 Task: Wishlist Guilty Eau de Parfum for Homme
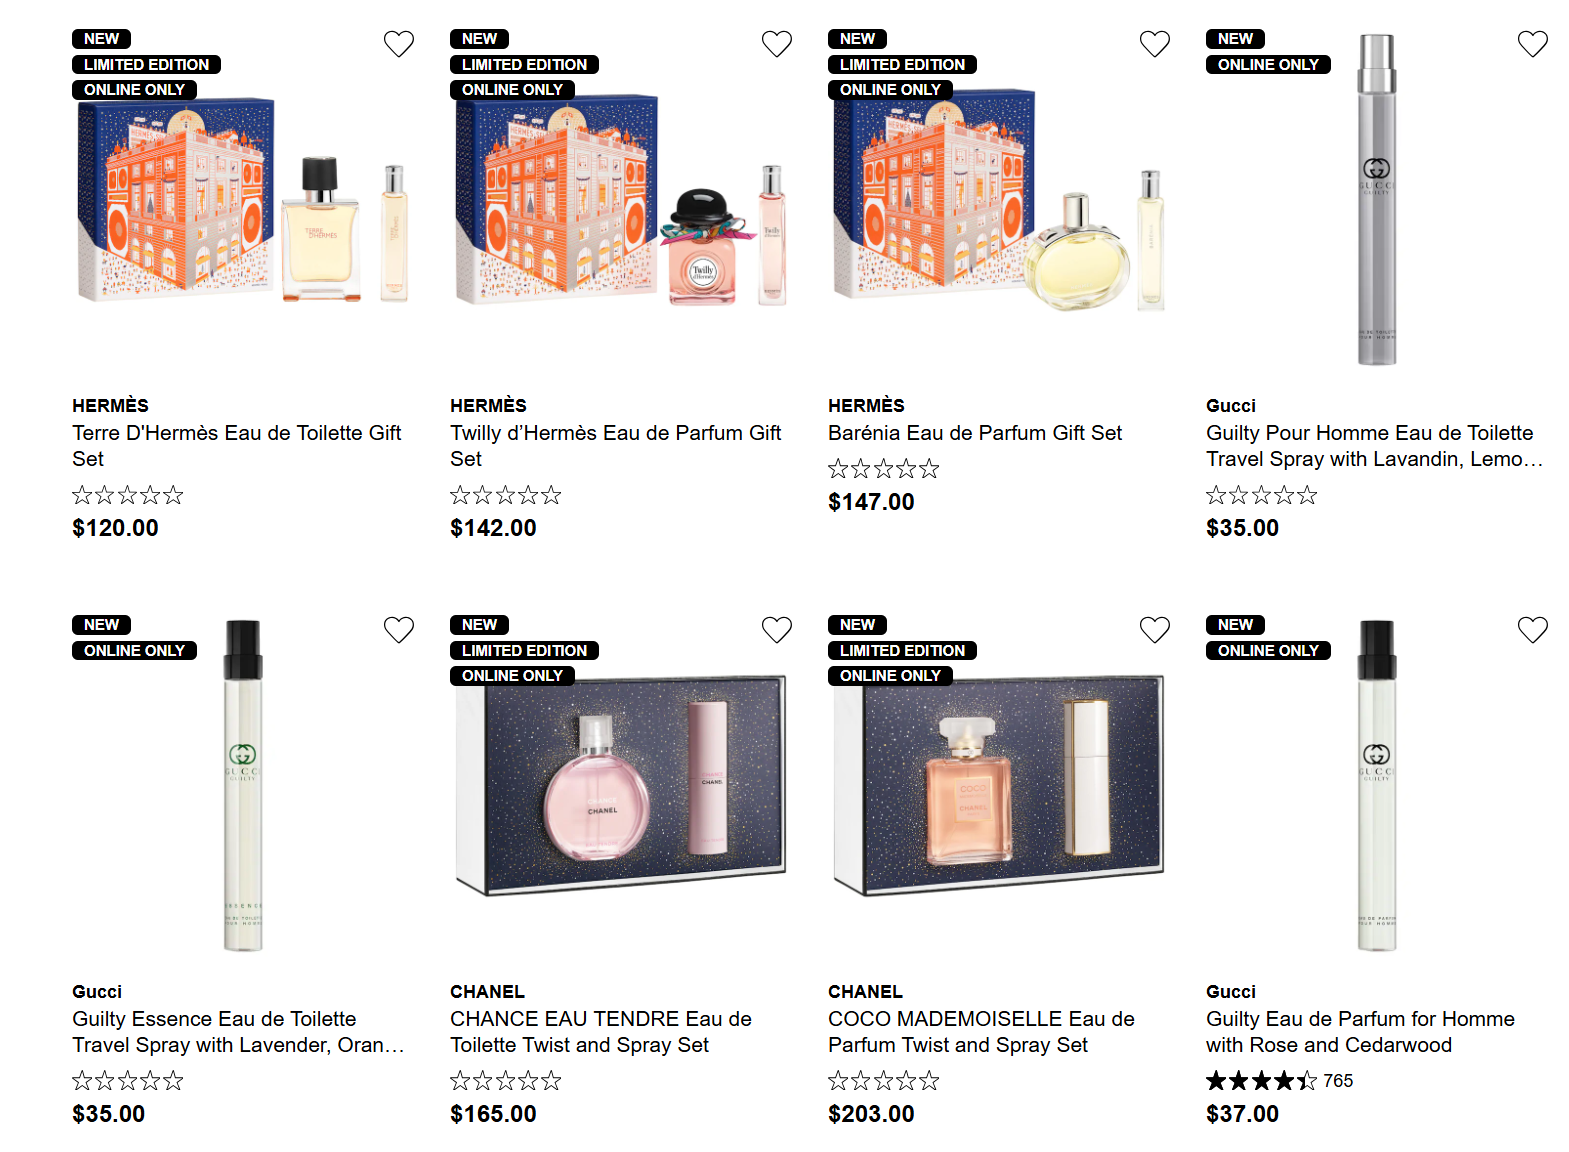pos(1533,630)
